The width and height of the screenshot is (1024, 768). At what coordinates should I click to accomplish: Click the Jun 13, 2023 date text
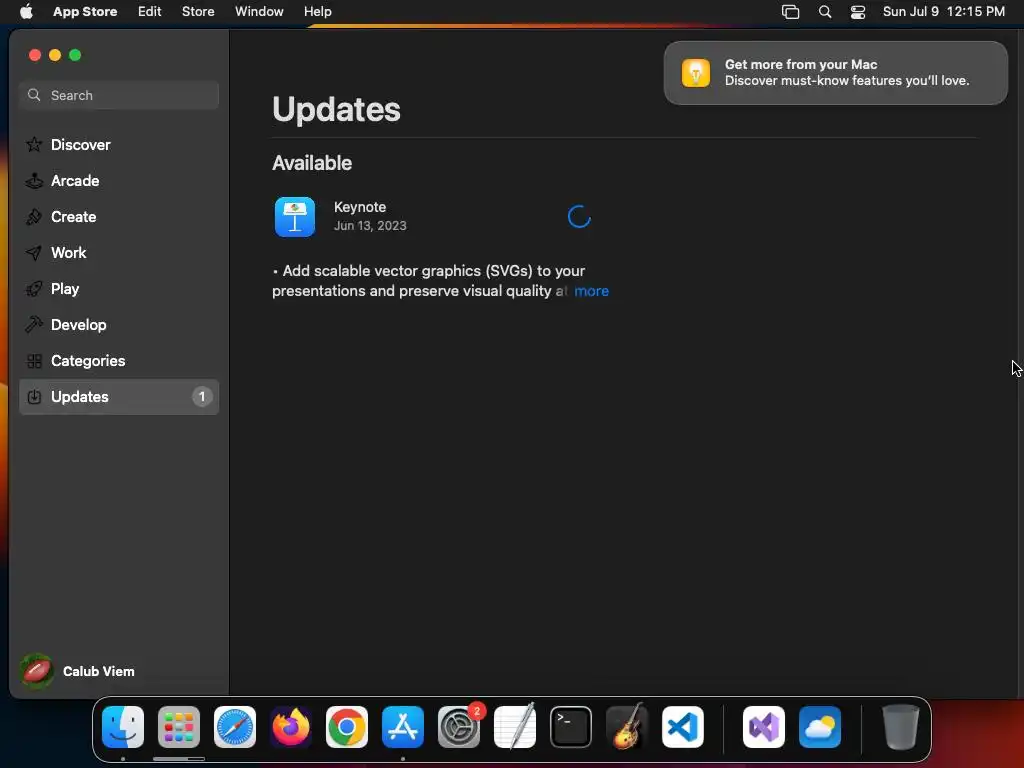(x=370, y=225)
